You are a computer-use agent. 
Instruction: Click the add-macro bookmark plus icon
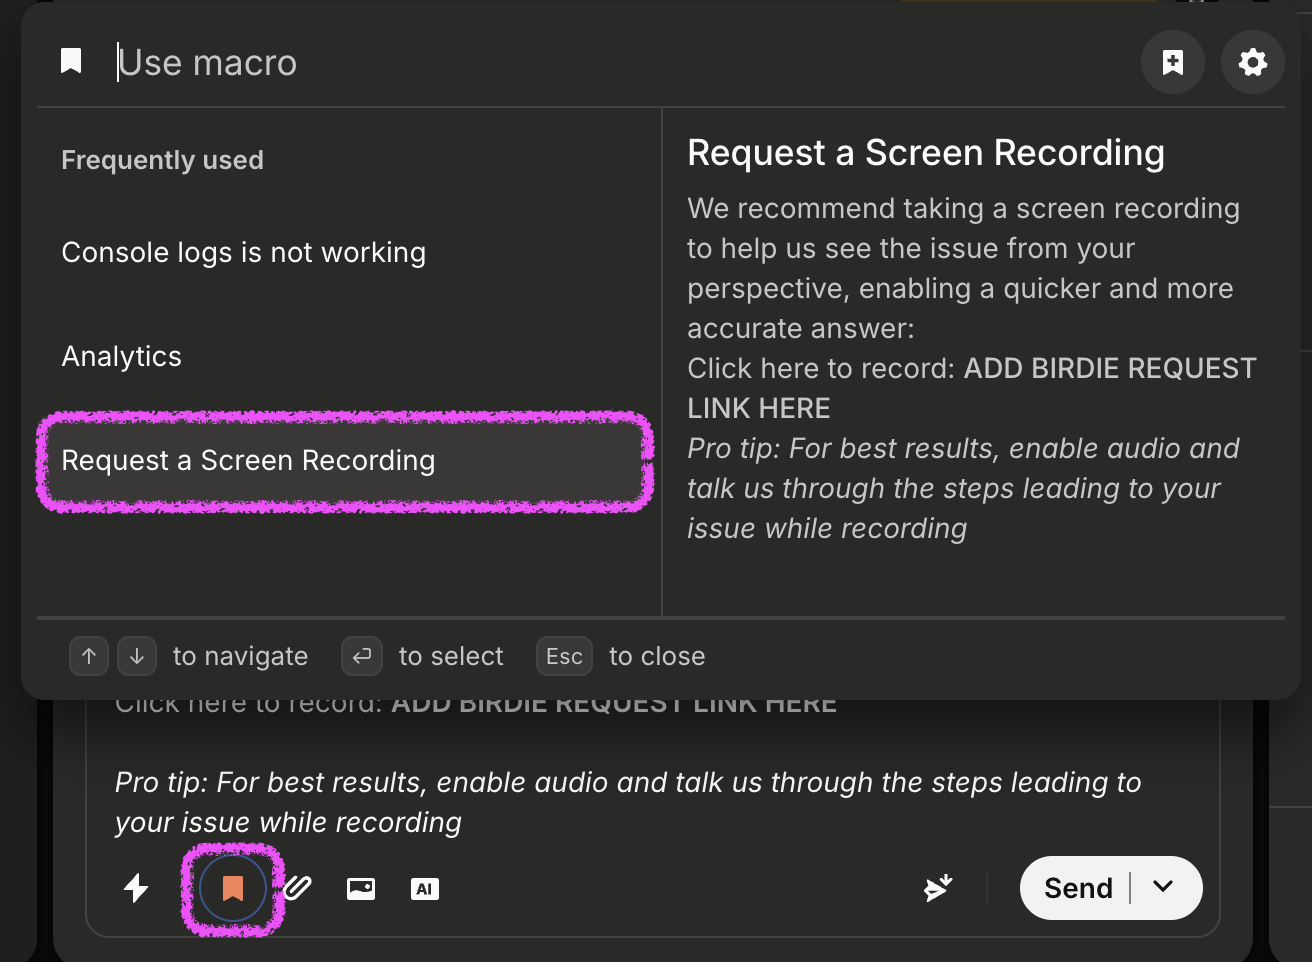pyautogui.click(x=1172, y=62)
